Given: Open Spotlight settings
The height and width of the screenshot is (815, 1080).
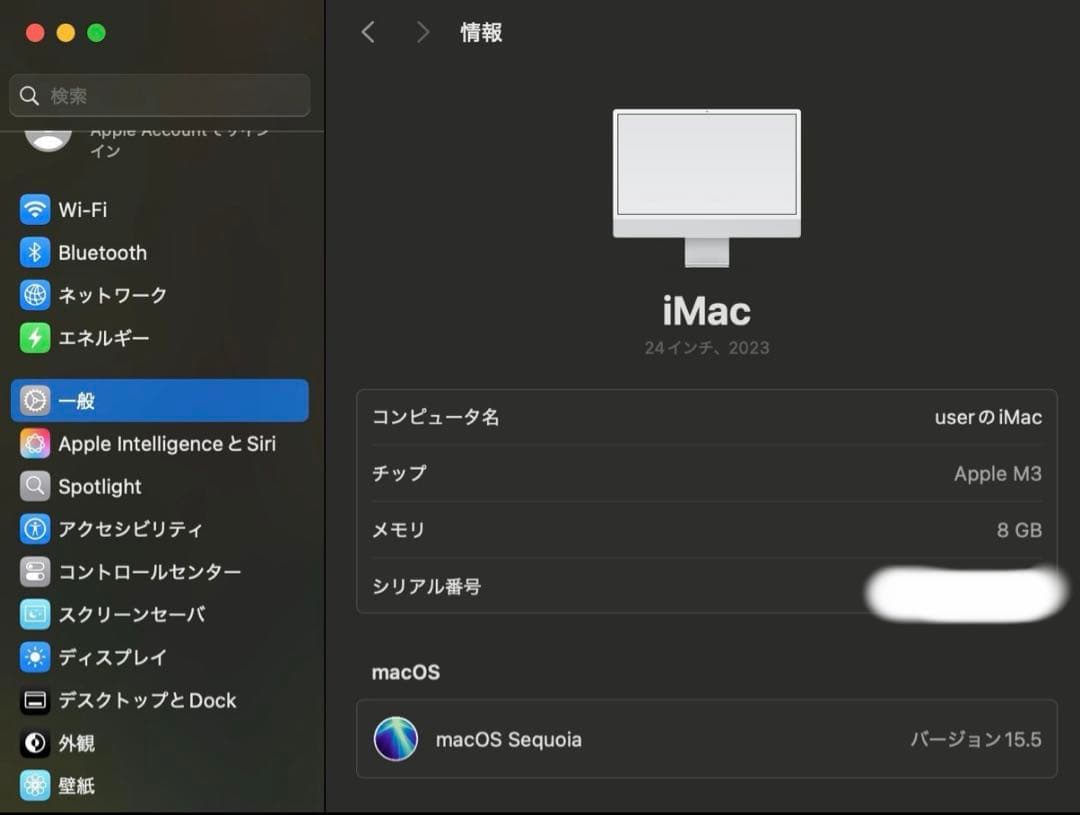Looking at the screenshot, I should coord(100,486).
